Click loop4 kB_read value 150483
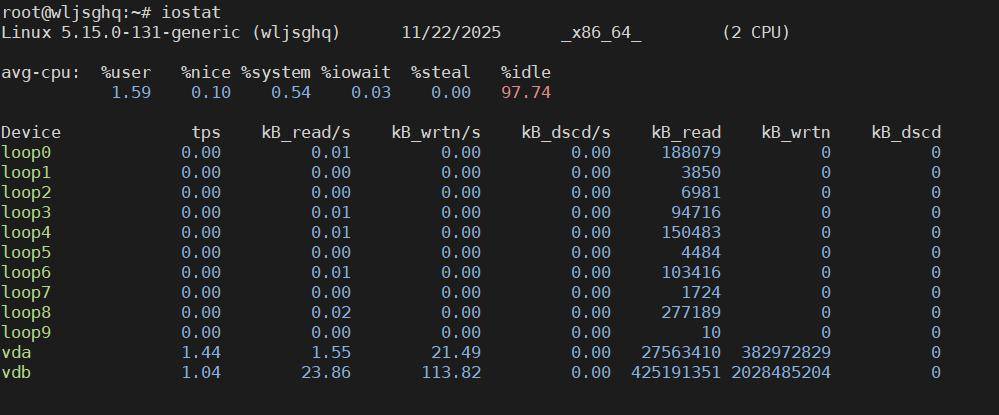Screen dimensions: 999x415 (x=691, y=233)
